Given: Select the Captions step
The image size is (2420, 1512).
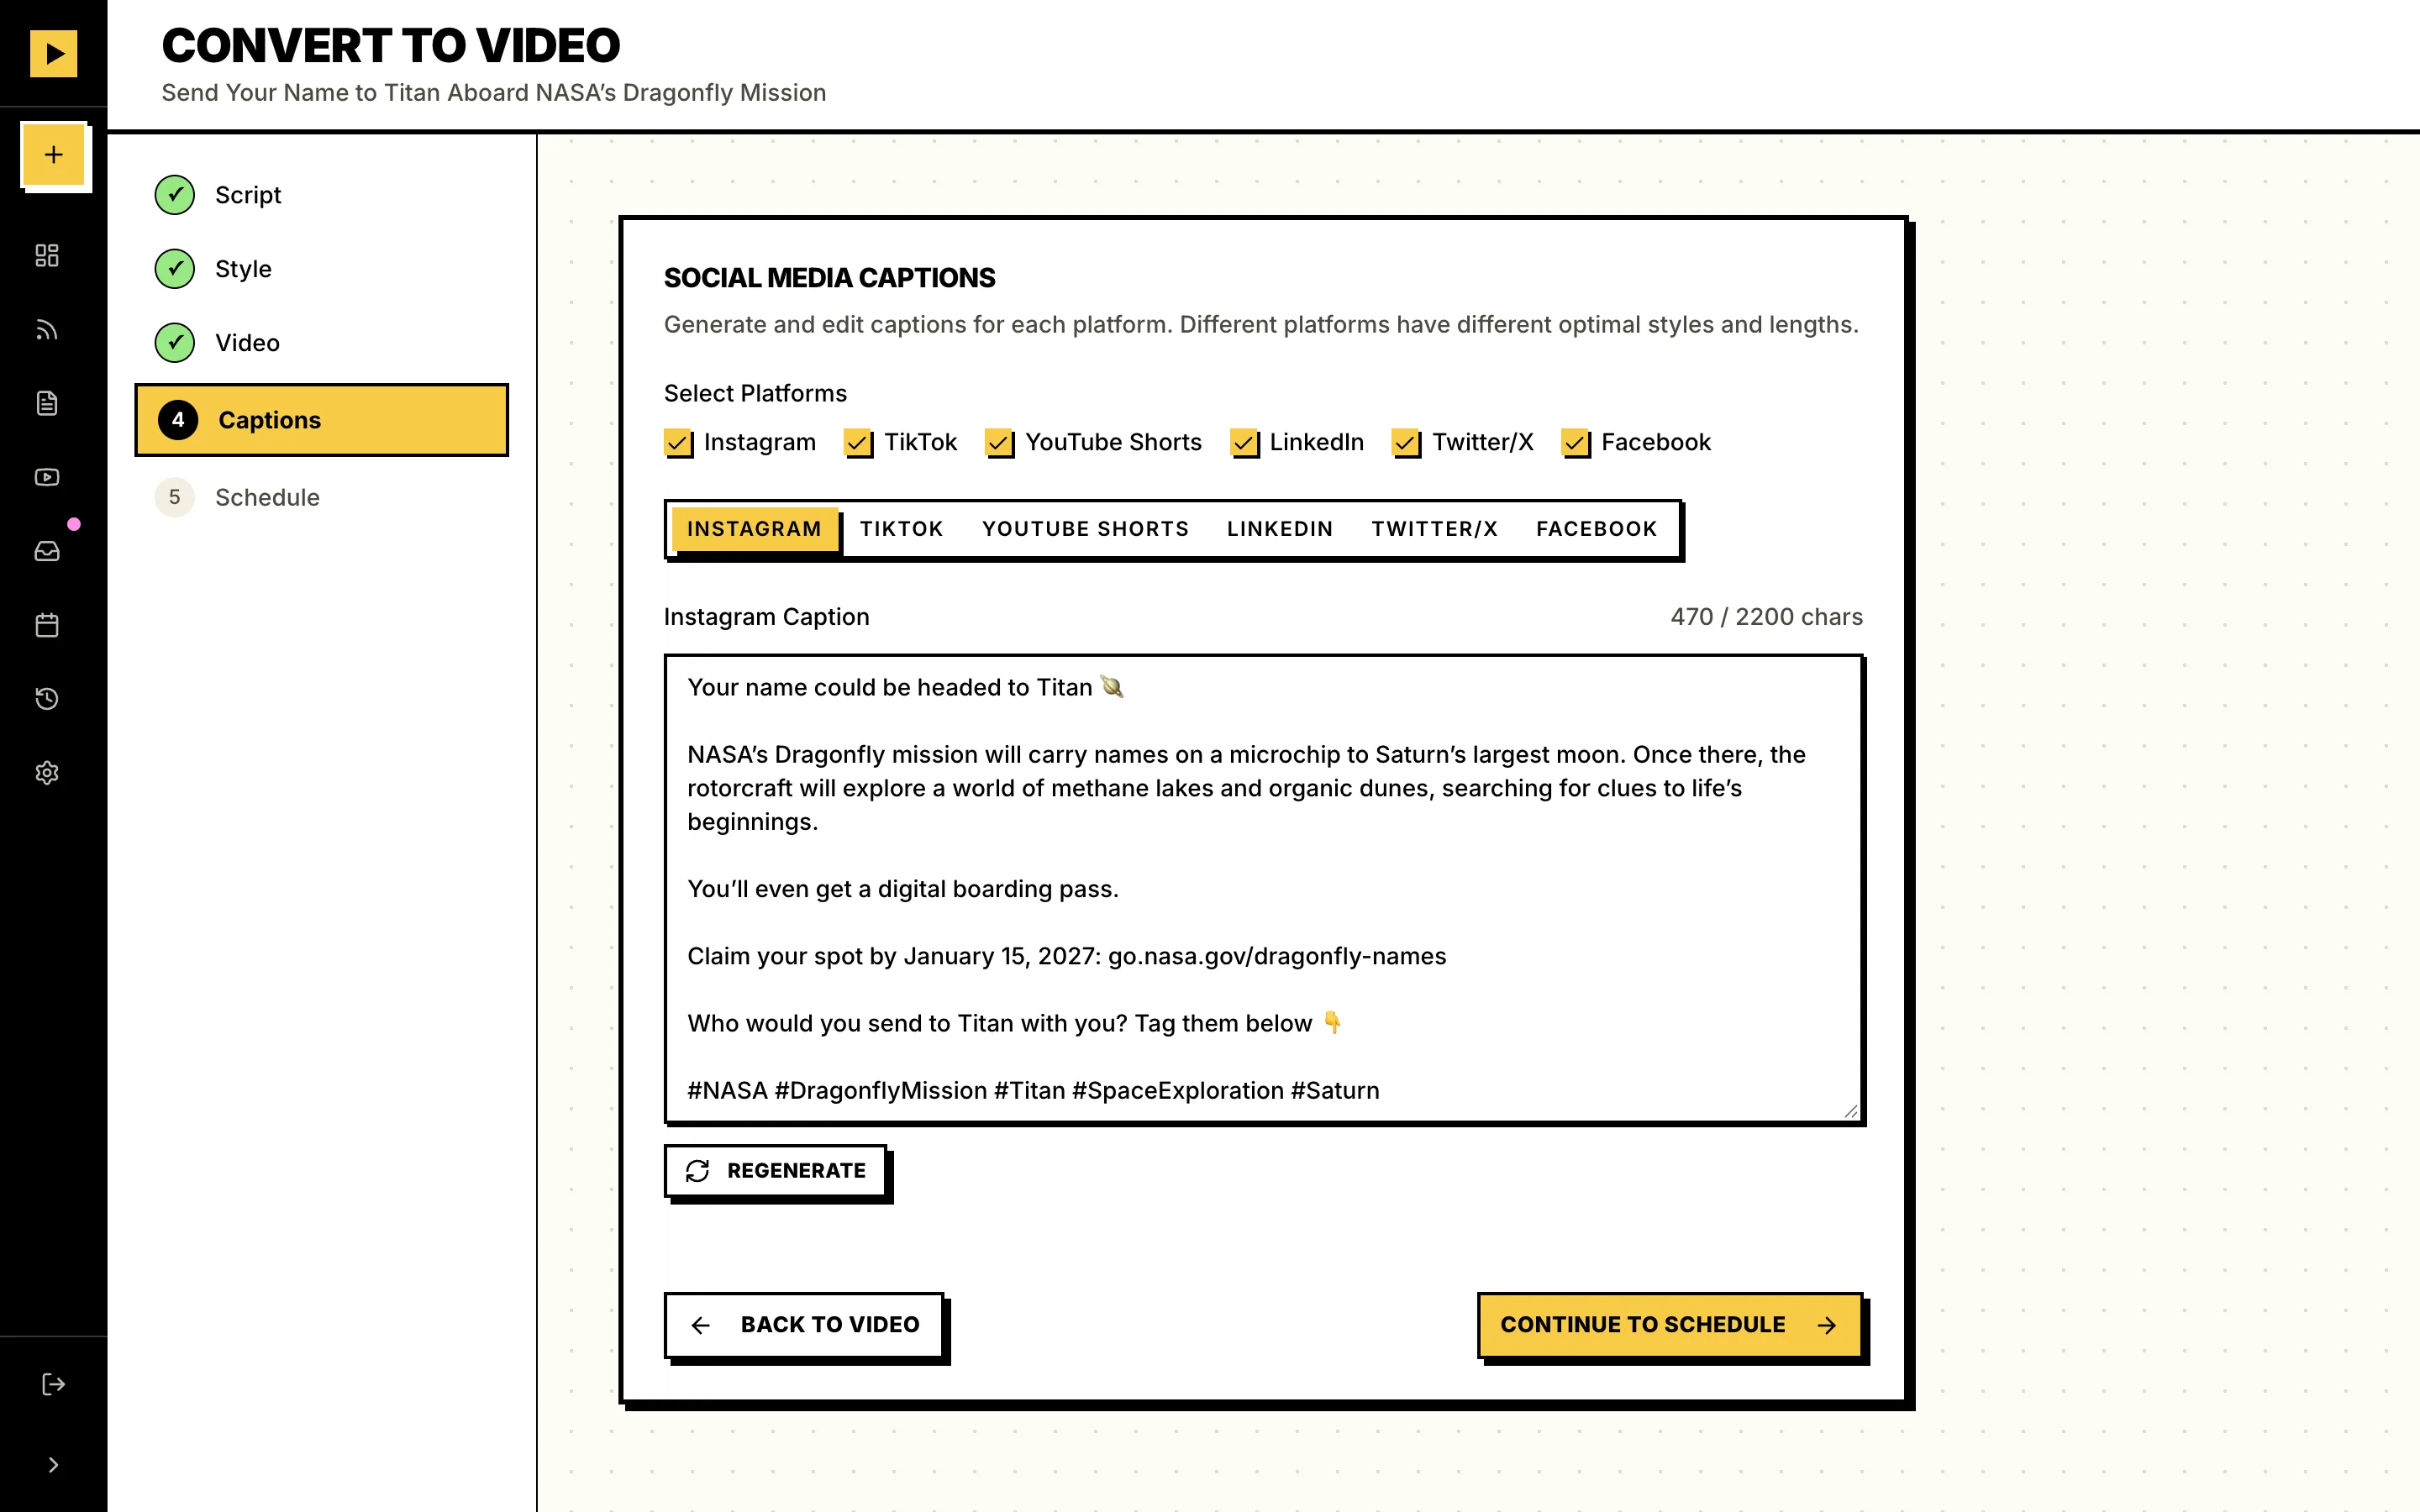Looking at the screenshot, I should pos(321,420).
